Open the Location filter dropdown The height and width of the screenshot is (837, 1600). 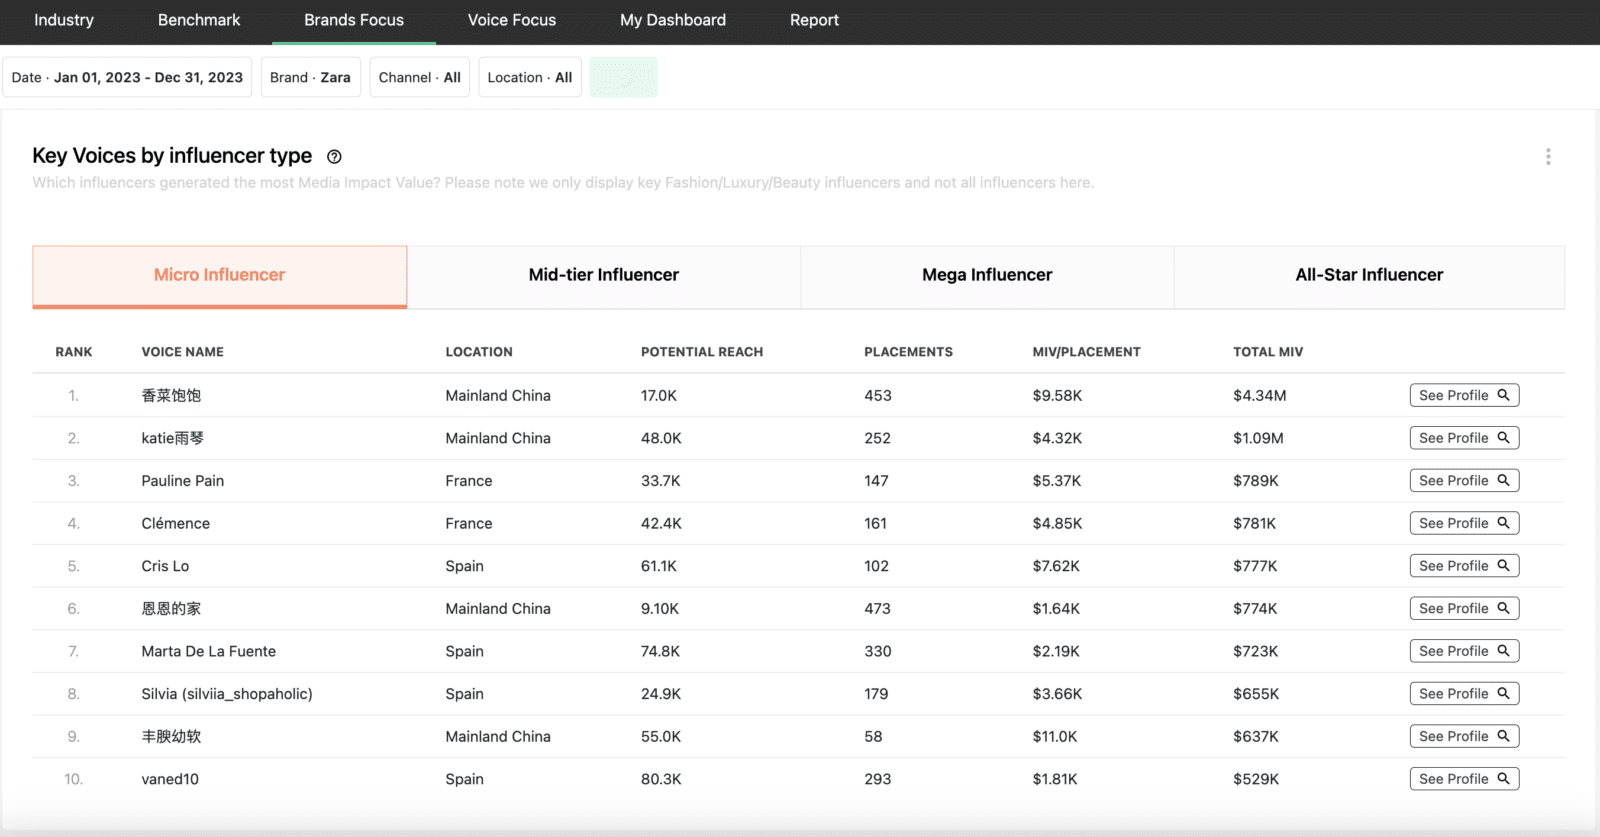pyautogui.click(x=529, y=77)
